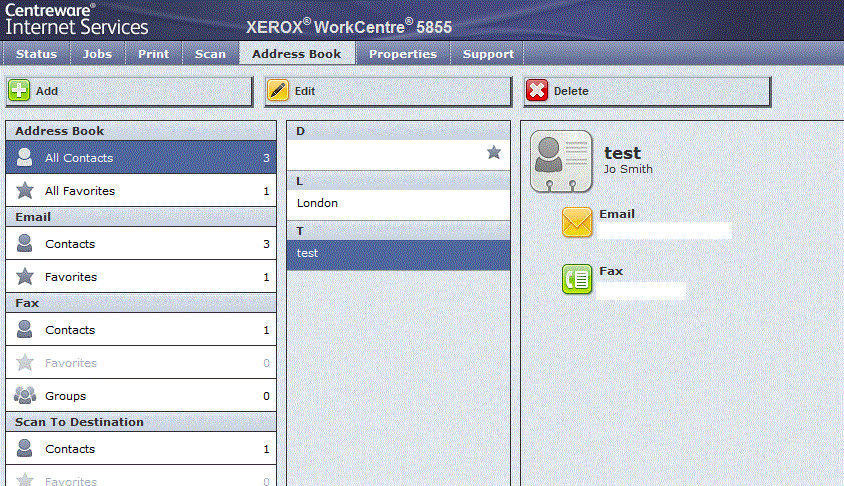Open the Properties tab
844x486 pixels.
pos(402,54)
